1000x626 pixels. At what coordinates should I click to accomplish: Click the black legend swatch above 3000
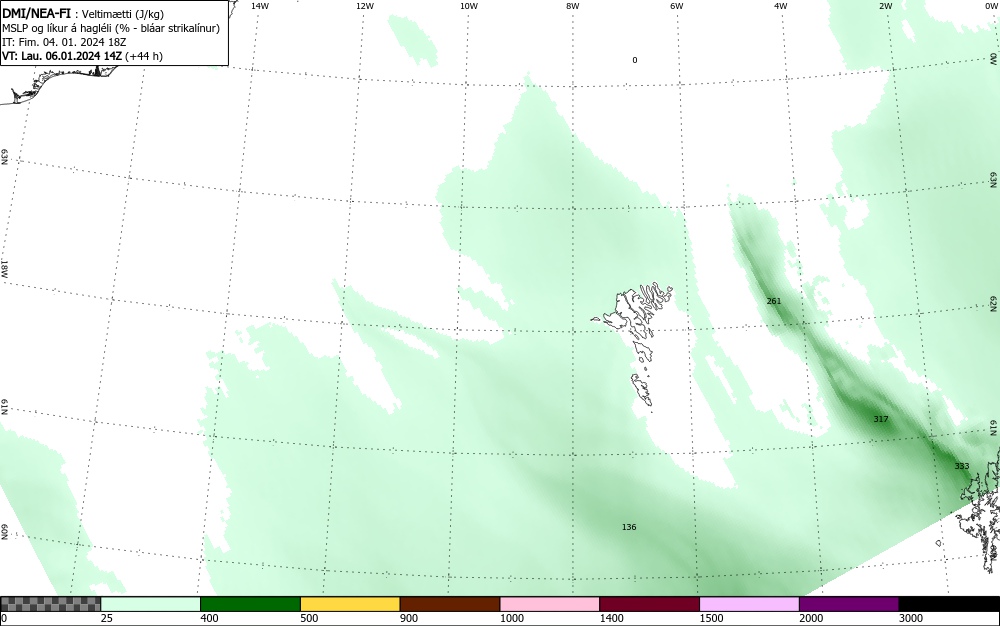tap(949, 604)
